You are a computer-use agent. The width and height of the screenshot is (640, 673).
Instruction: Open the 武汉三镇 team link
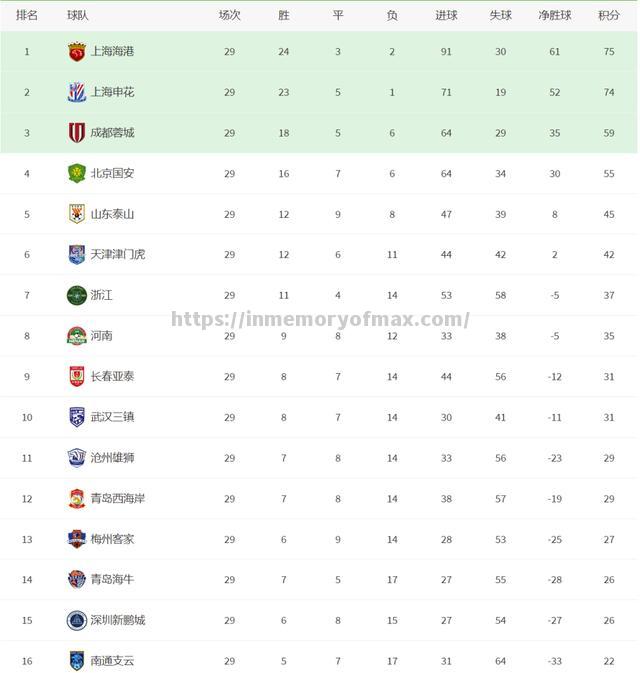pyautogui.click(x=112, y=417)
